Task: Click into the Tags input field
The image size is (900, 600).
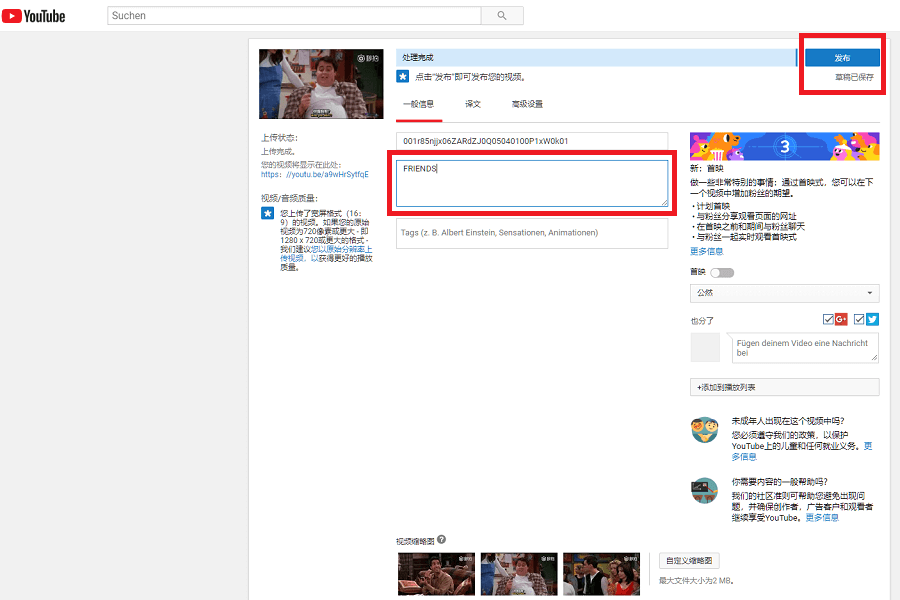Action: [x=532, y=233]
